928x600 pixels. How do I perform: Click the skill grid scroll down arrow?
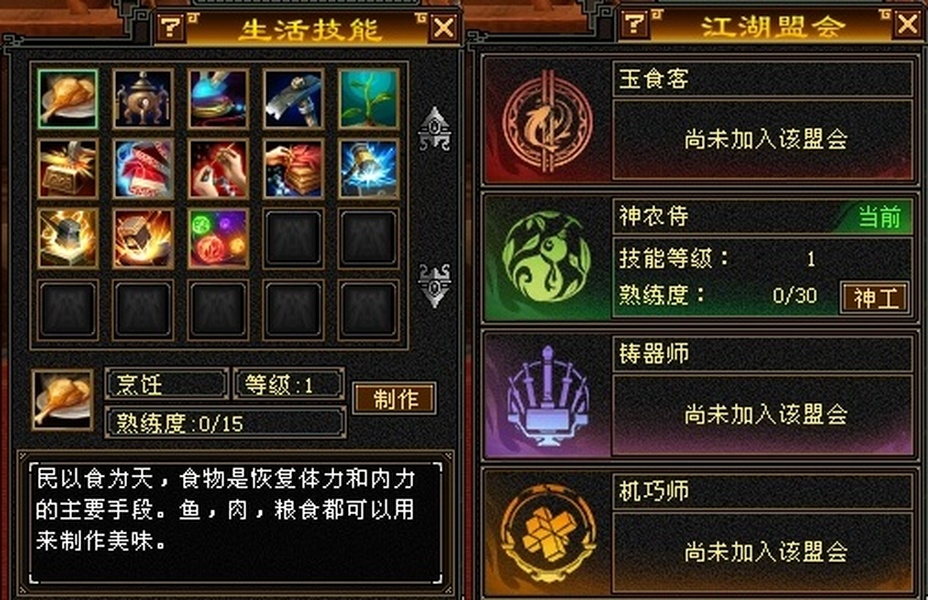[x=434, y=286]
